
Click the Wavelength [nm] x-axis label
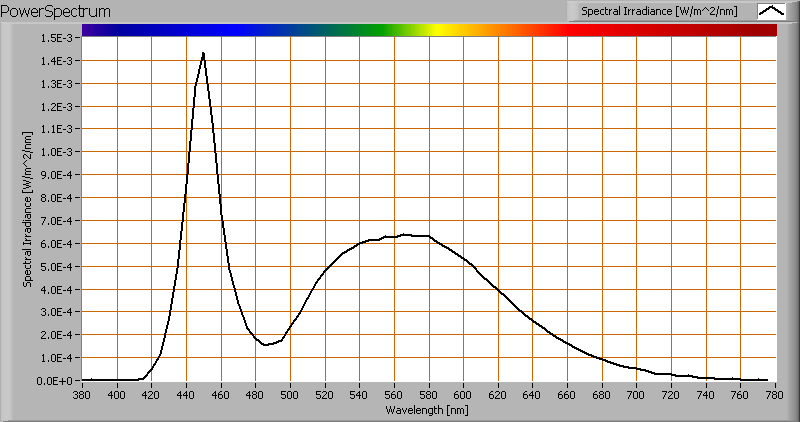click(x=428, y=410)
